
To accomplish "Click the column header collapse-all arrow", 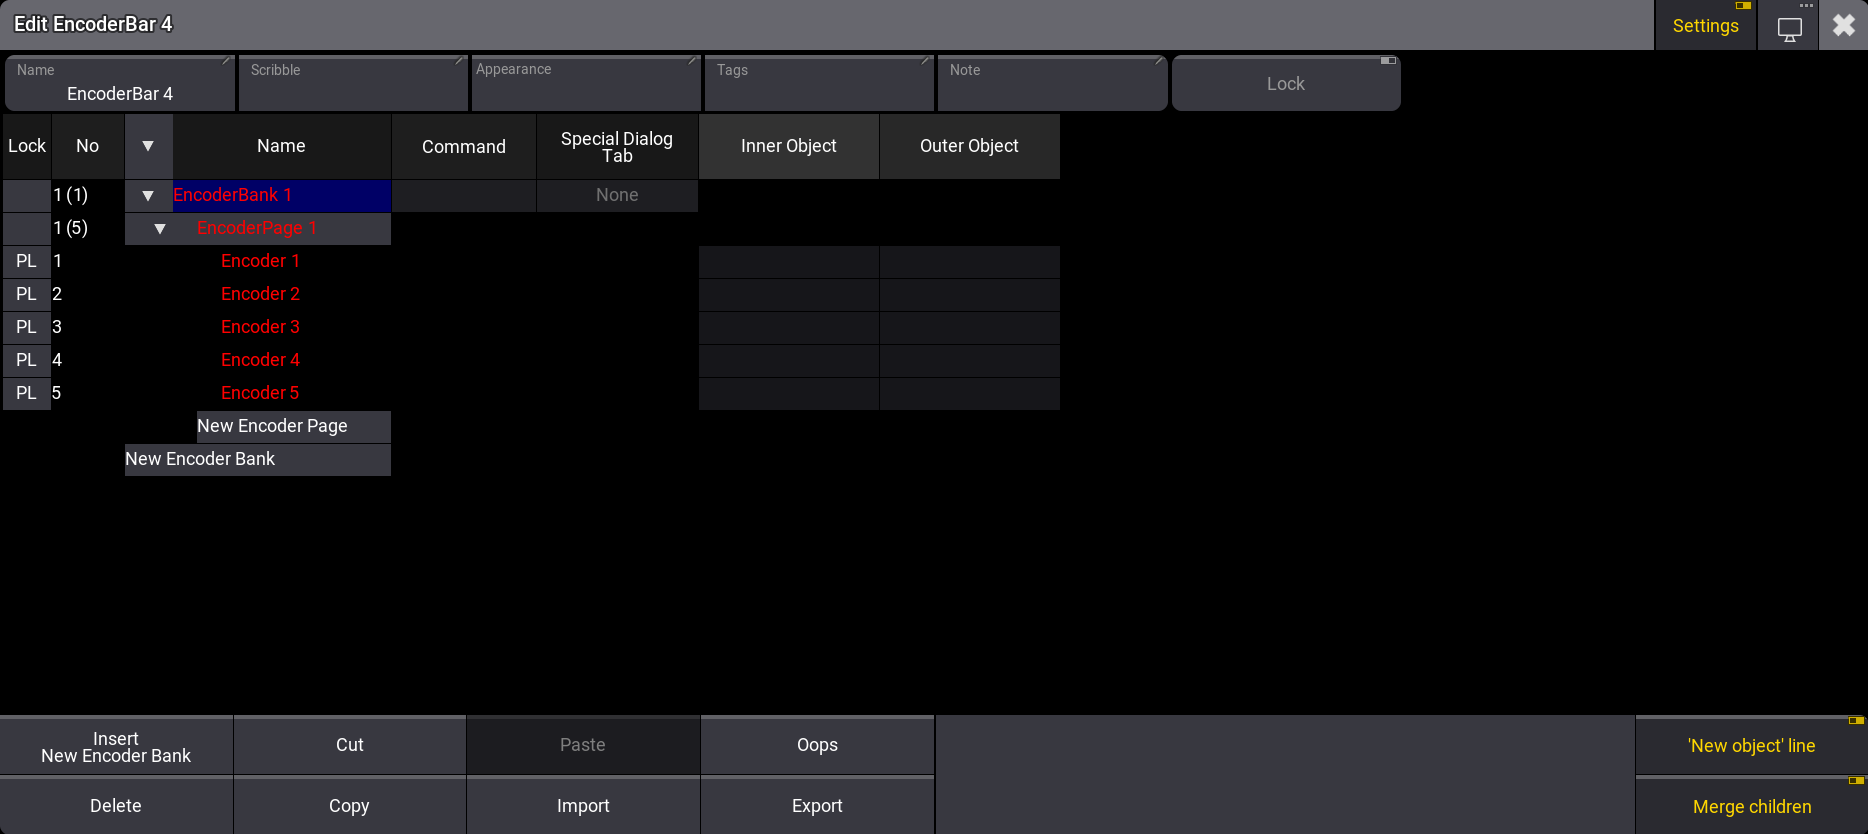I will [x=148, y=146].
